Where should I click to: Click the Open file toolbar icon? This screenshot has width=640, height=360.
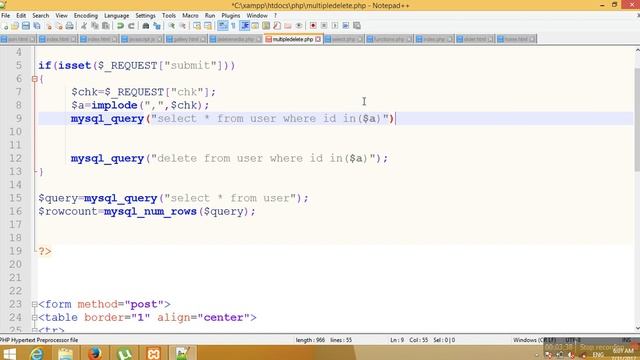tap(15, 26)
